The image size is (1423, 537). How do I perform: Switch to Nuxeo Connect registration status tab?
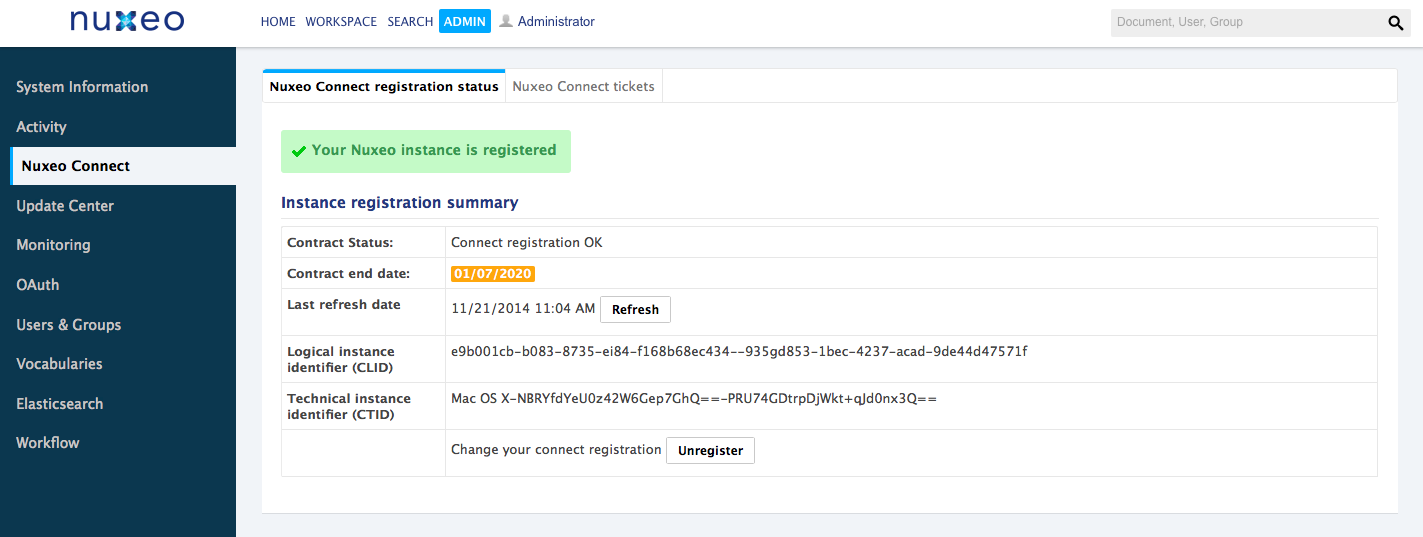384,87
